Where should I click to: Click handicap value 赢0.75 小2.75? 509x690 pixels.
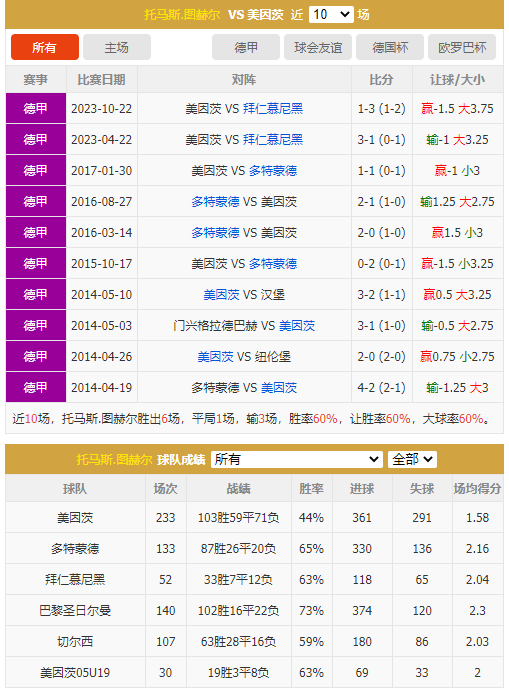coord(458,357)
